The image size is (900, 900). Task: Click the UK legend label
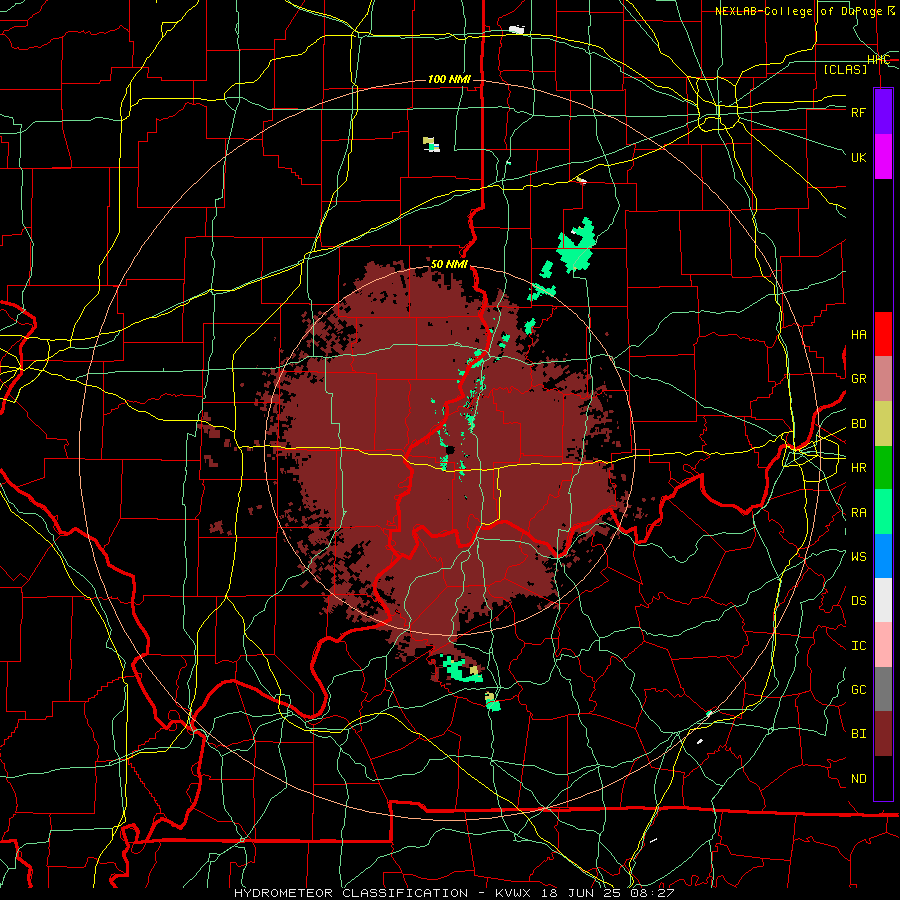pyautogui.click(x=858, y=157)
